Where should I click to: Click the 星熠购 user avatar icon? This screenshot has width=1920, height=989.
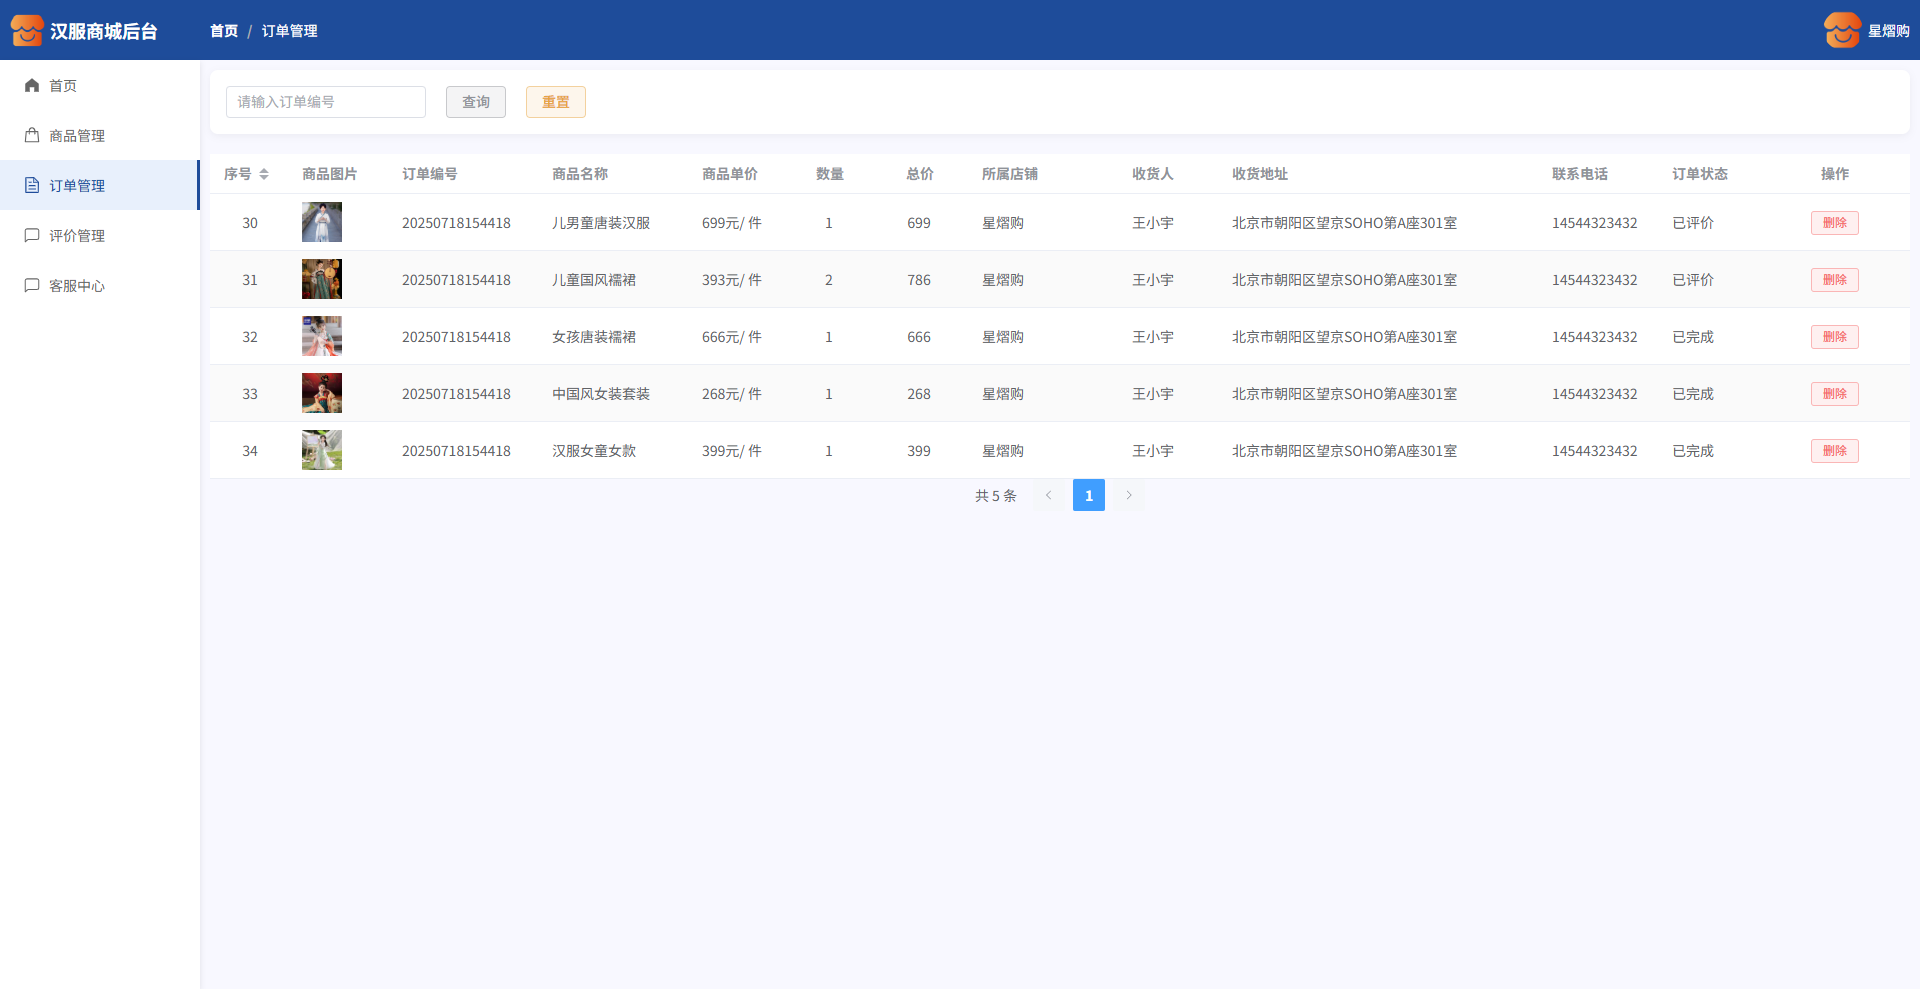tap(1842, 31)
